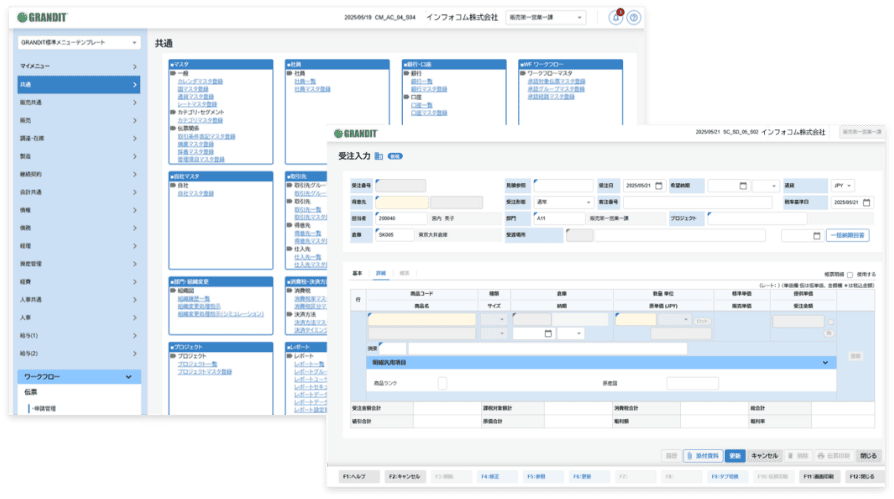
Task: Toggle the 使用する checkbox
Action: [x=849, y=274]
